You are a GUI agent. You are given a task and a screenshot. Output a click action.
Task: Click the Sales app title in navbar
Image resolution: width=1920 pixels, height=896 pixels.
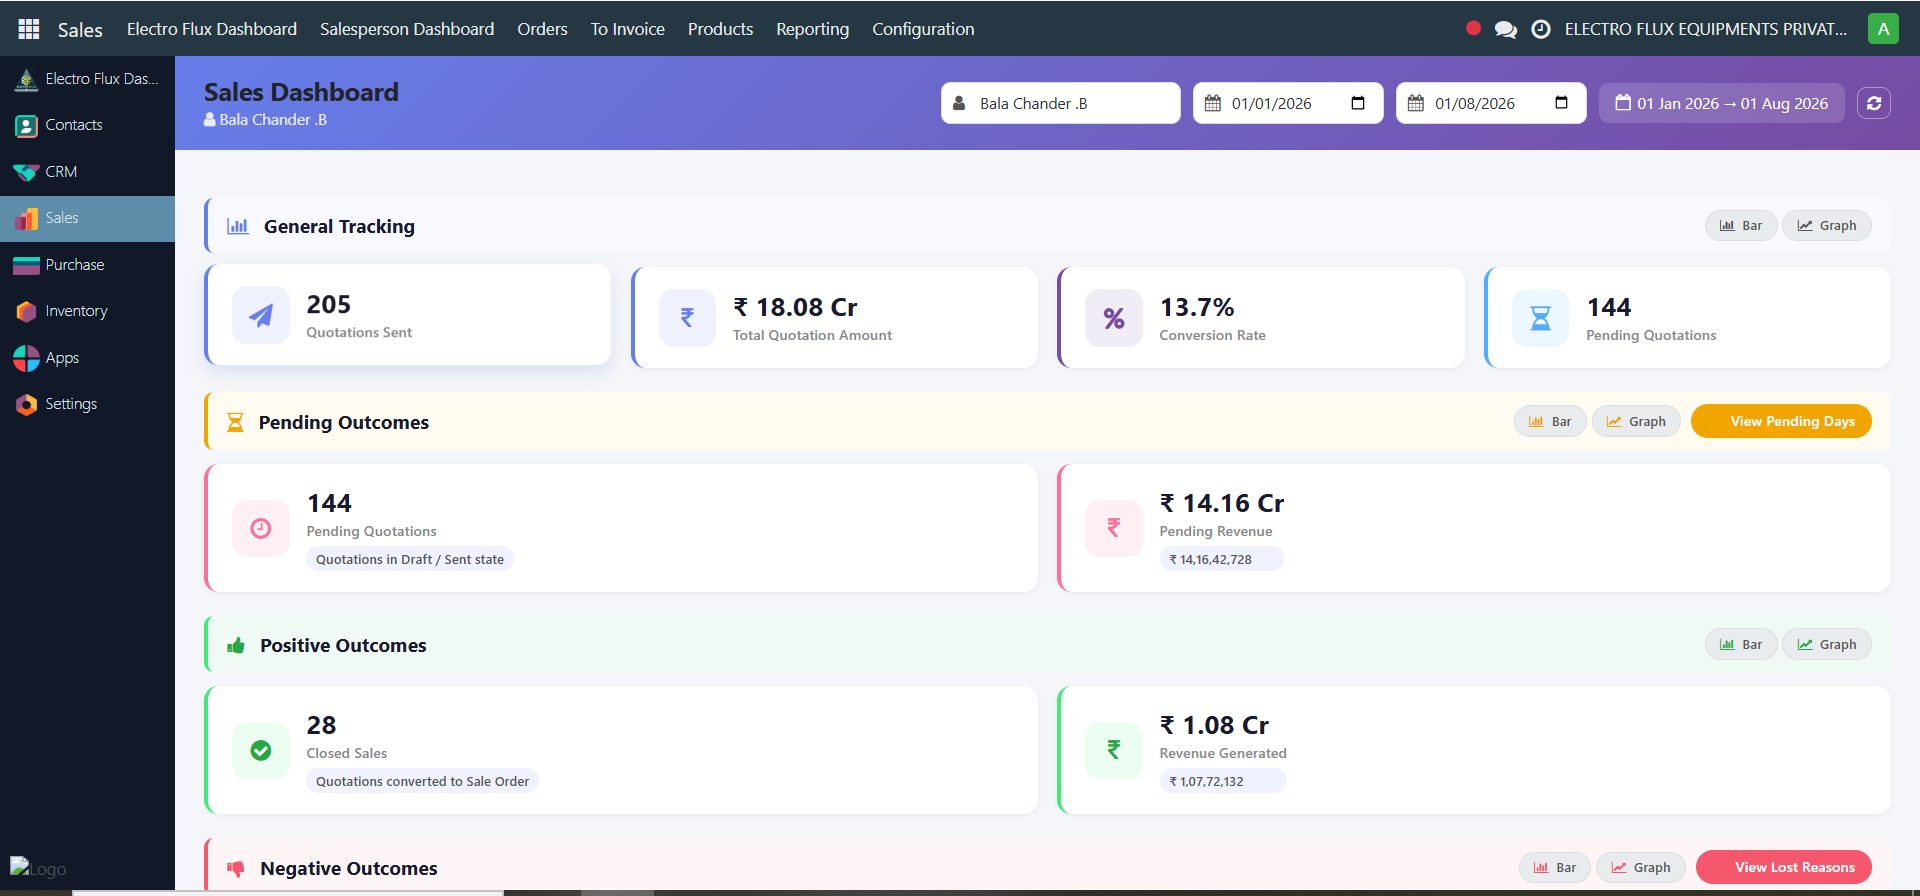click(80, 30)
